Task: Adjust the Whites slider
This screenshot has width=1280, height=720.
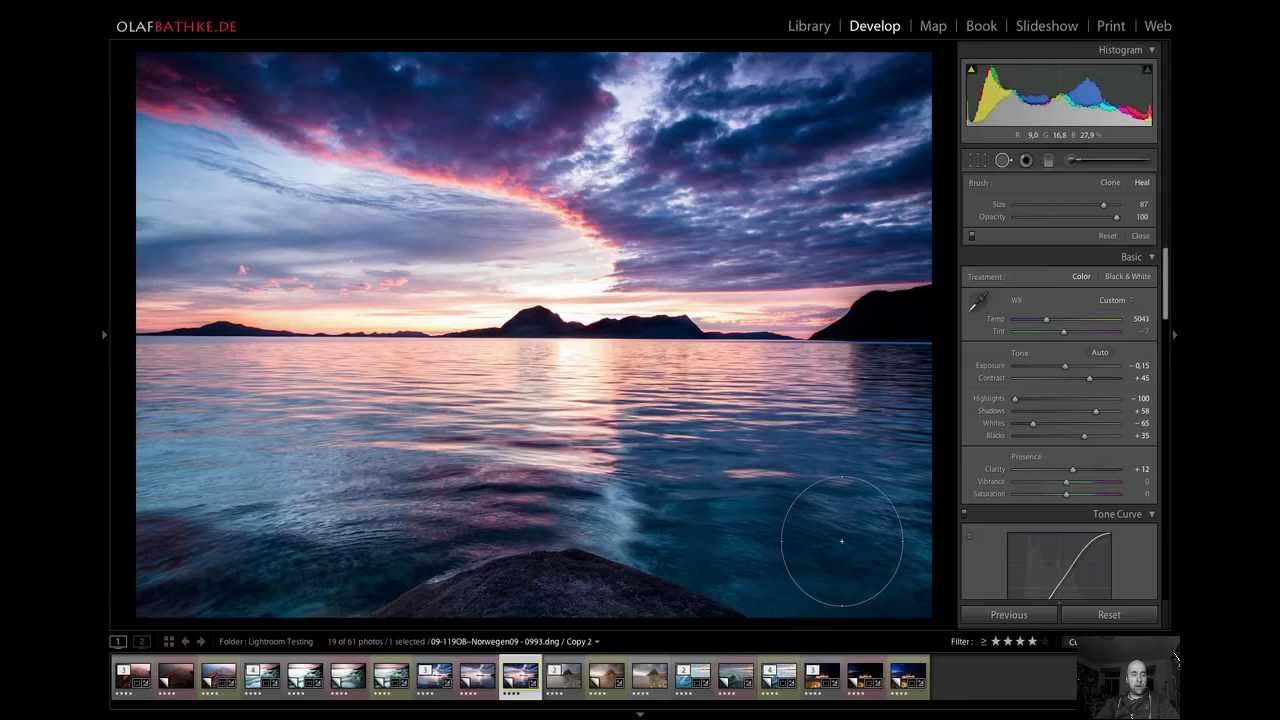Action: tap(1066, 423)
